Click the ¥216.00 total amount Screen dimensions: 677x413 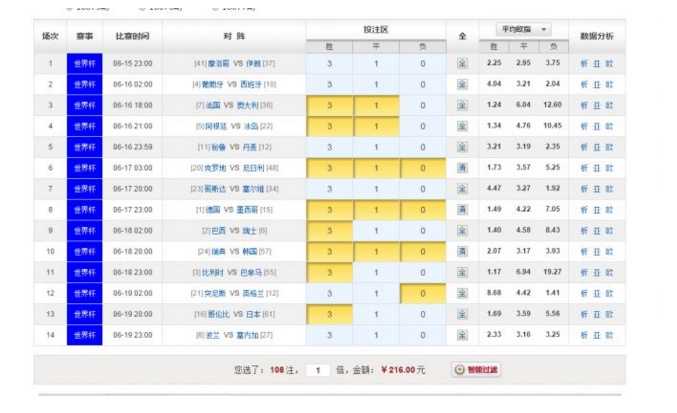398,370
